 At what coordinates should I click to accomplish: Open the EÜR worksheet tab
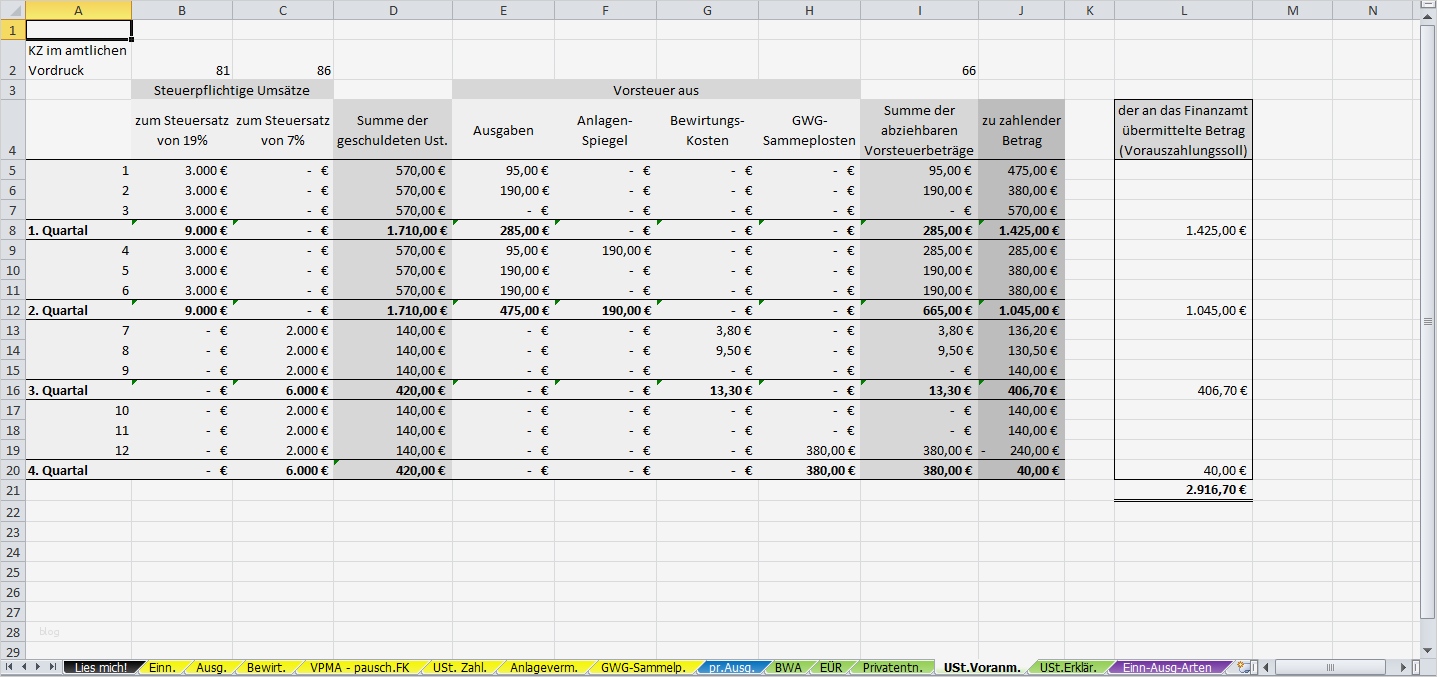click(830, 667)
